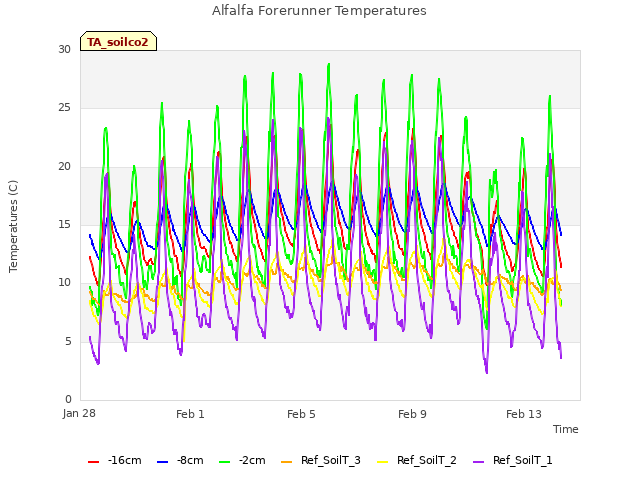This screenshot has height=480, width=640.
Task: Hide the Ref_SoilT_1 legend series
Action: [x=513, y=460]
